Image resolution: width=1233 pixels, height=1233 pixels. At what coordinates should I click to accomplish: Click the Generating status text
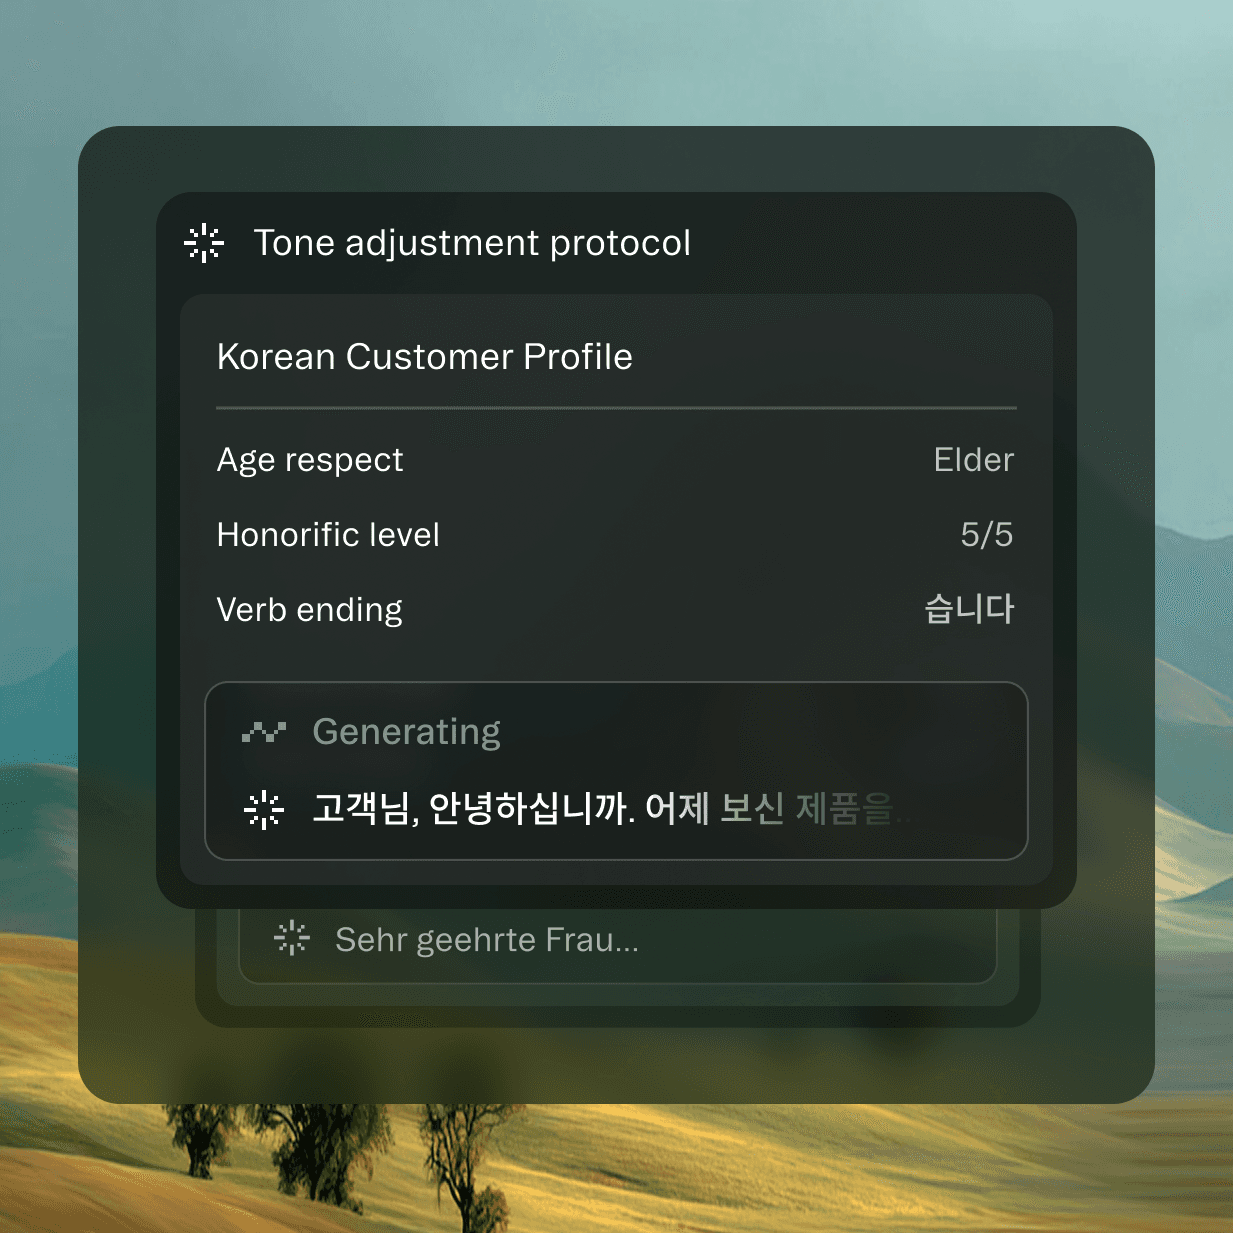(407, 732)
